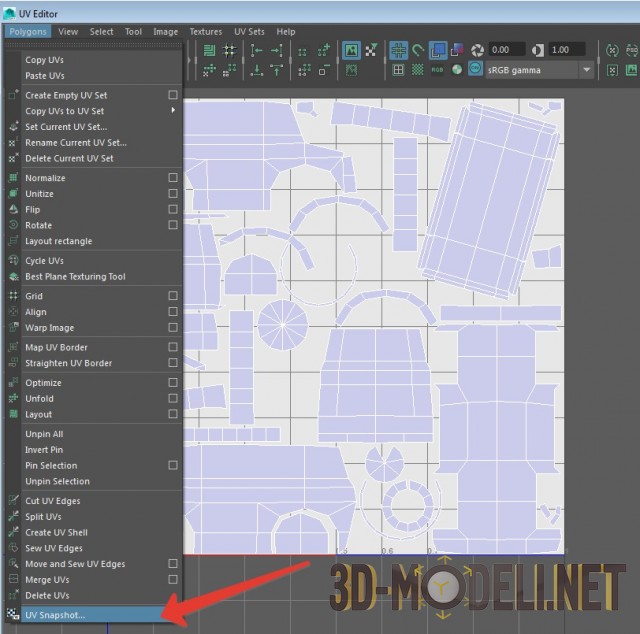640x634 pixels.
Task: Expand the Copy UVs to UV Set submenu
Action: click(x=173, y=110)
